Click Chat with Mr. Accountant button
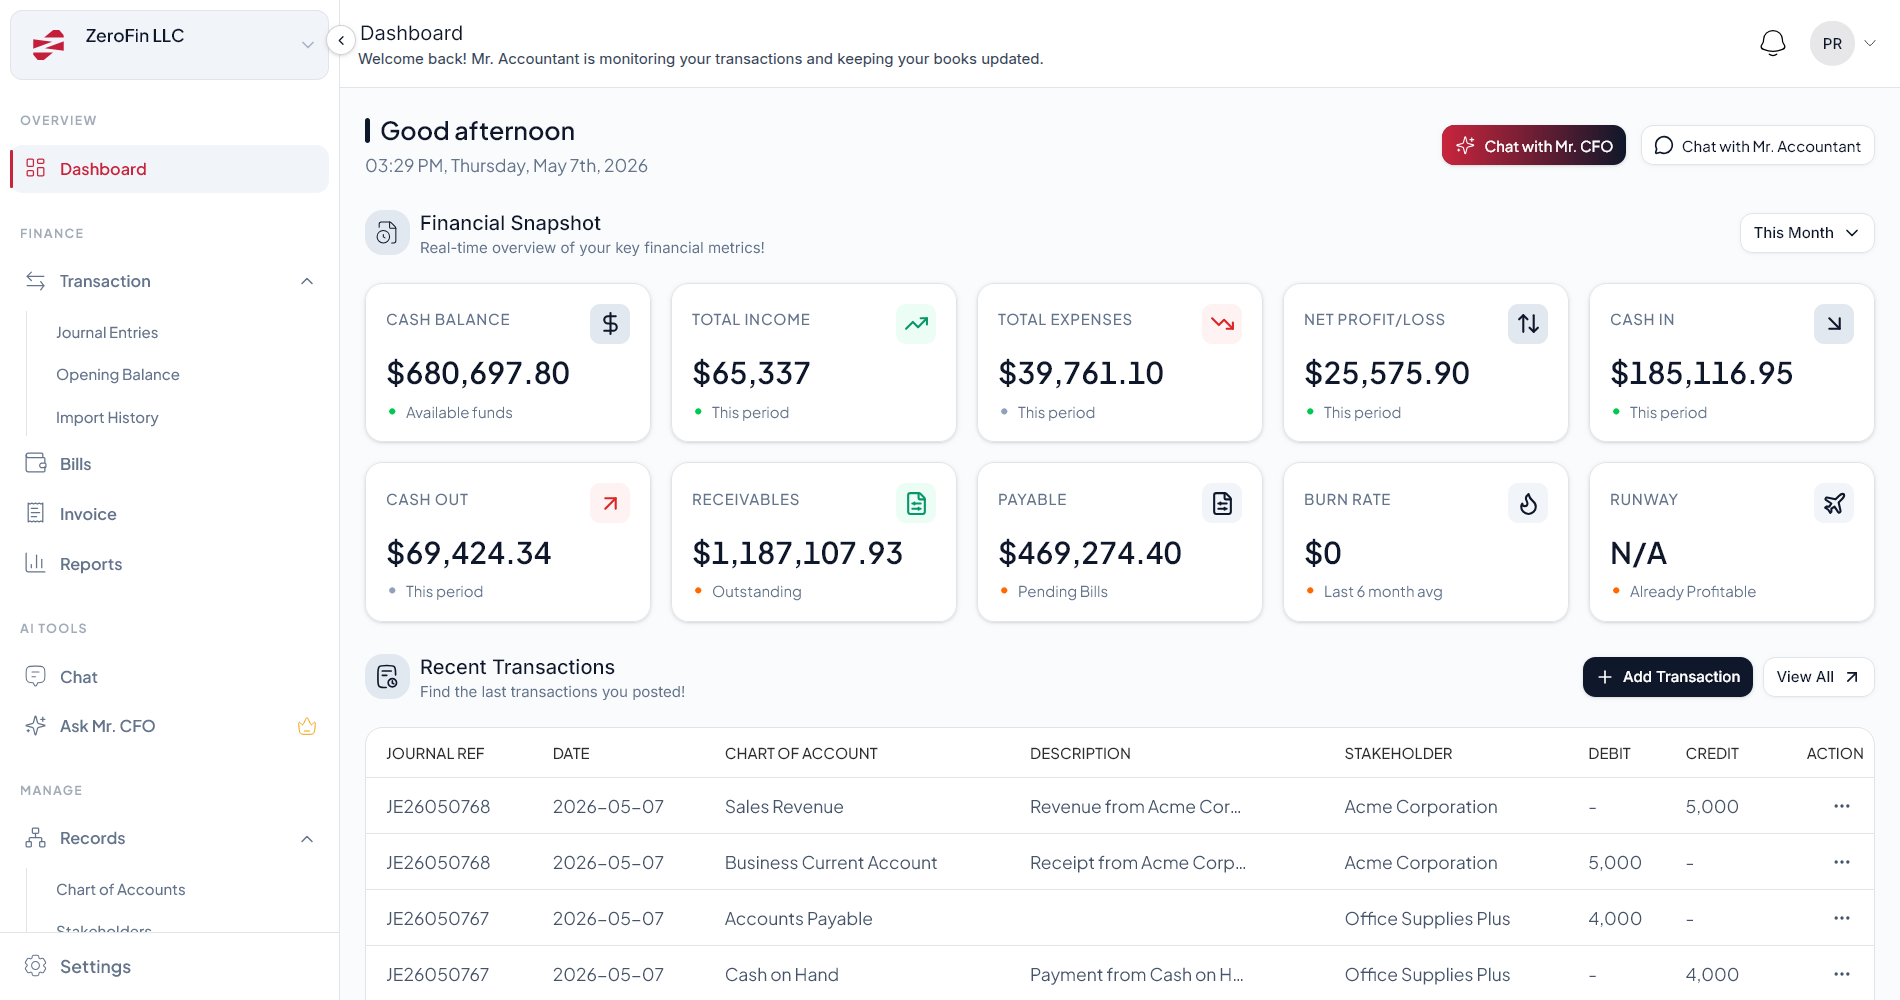The height and width of the screenshot is (1000, 1900). click(x=1757, y=146)
